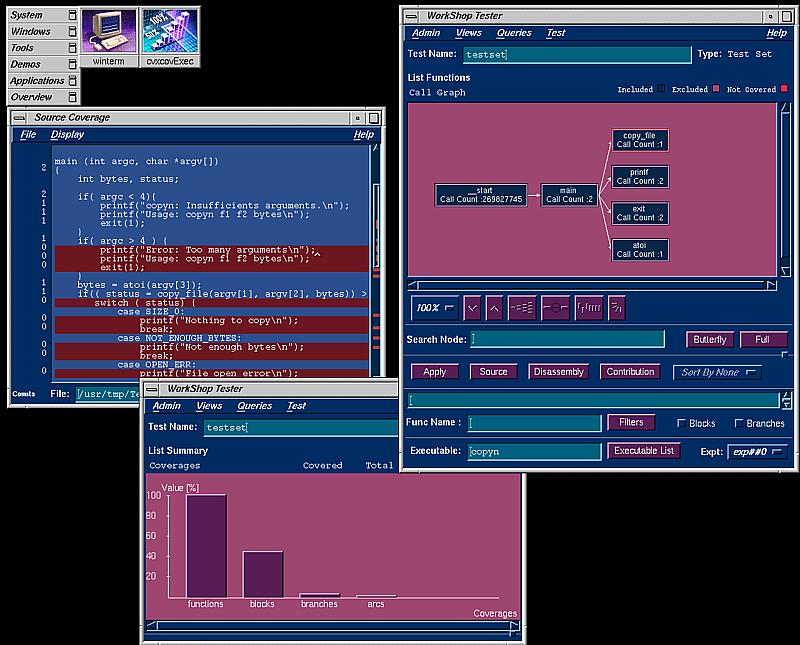The width and height of the screenshot is (800, 645).
Task: Click the Search Node input field
Action: 567,340
